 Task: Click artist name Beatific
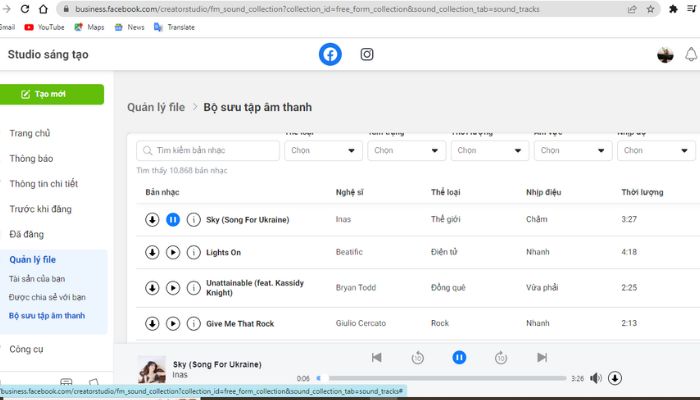[349, 252]
